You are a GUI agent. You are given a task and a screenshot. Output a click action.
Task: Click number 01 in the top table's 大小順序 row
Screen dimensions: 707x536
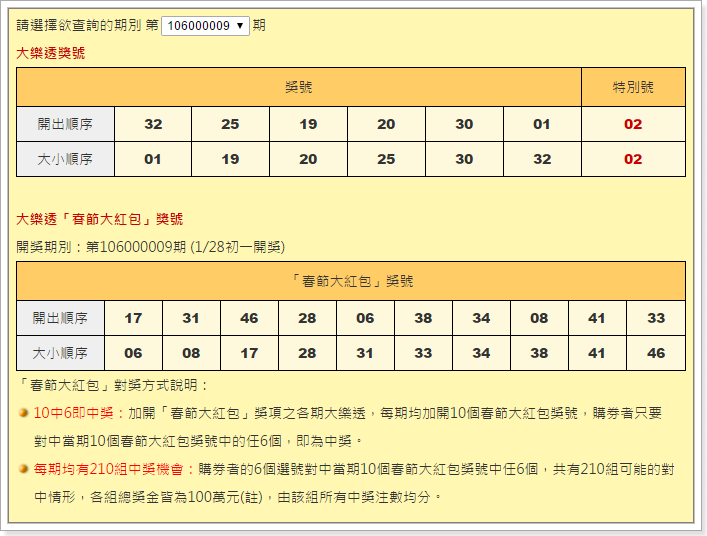[153, 159]
